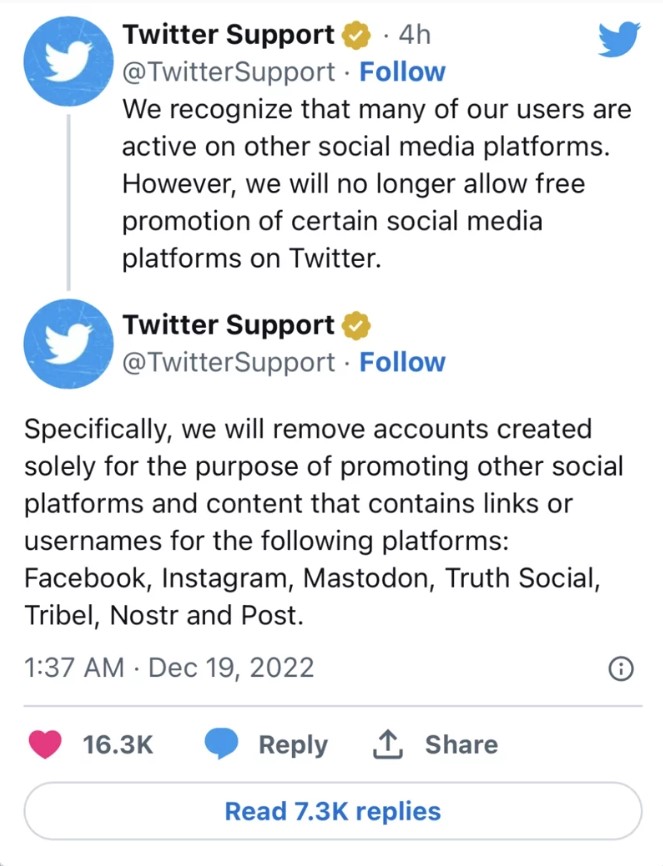Open the 16.3K likes count
Viewport: 663px width, 866px height.
(118, 744)
